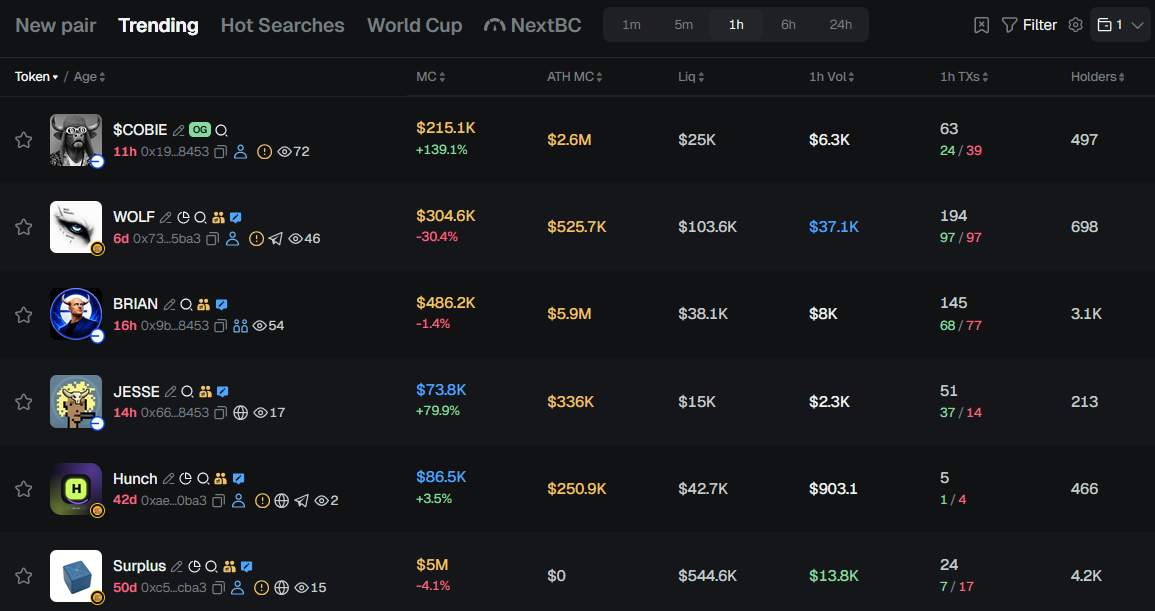This screenshot has height=611, width=1155.
Task: Sort by 1h TXs column
Action: pyautogui.click(x=964, y=77)
